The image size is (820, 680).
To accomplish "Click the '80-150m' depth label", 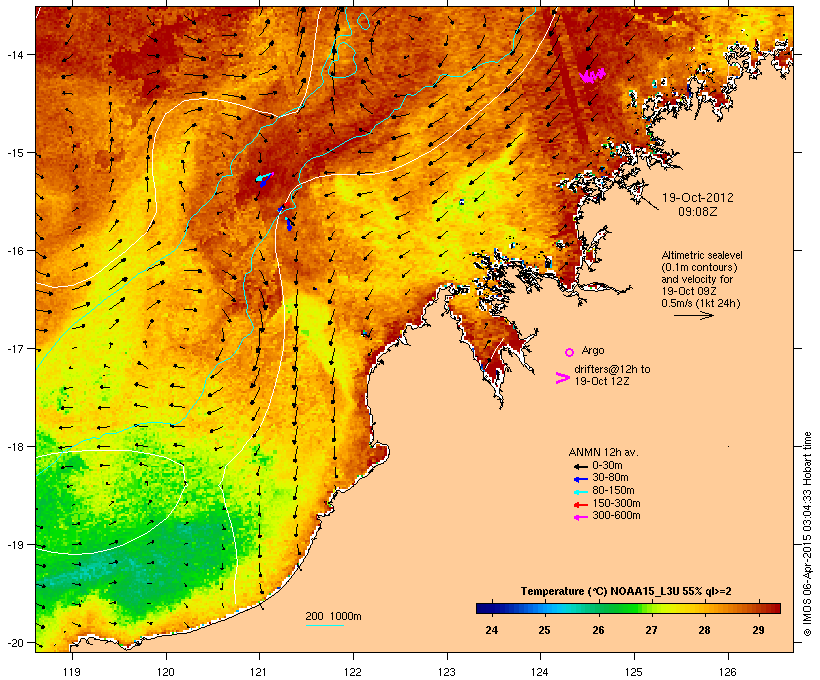I will point(613,491).
